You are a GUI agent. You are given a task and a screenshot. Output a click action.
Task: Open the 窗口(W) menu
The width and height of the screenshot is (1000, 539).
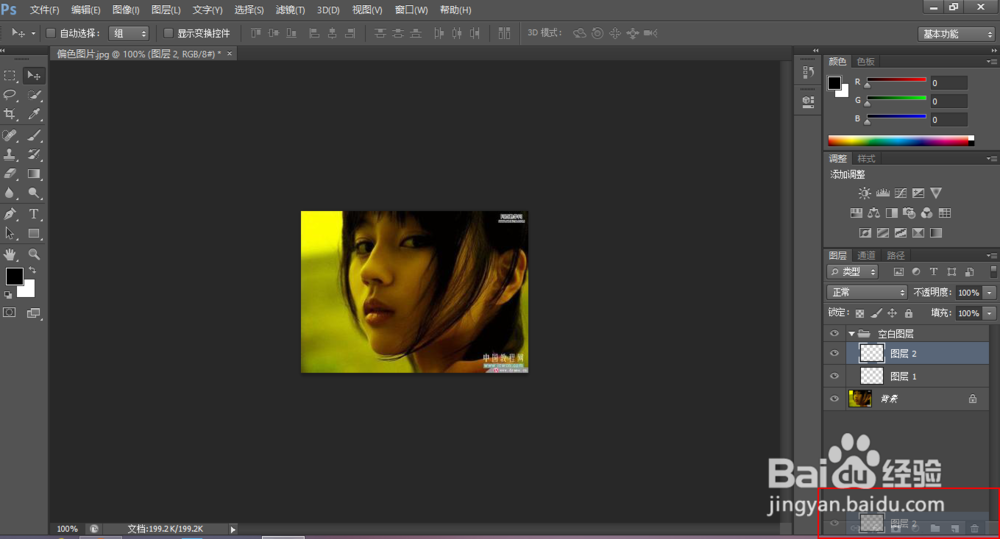[x=411, y=10]
